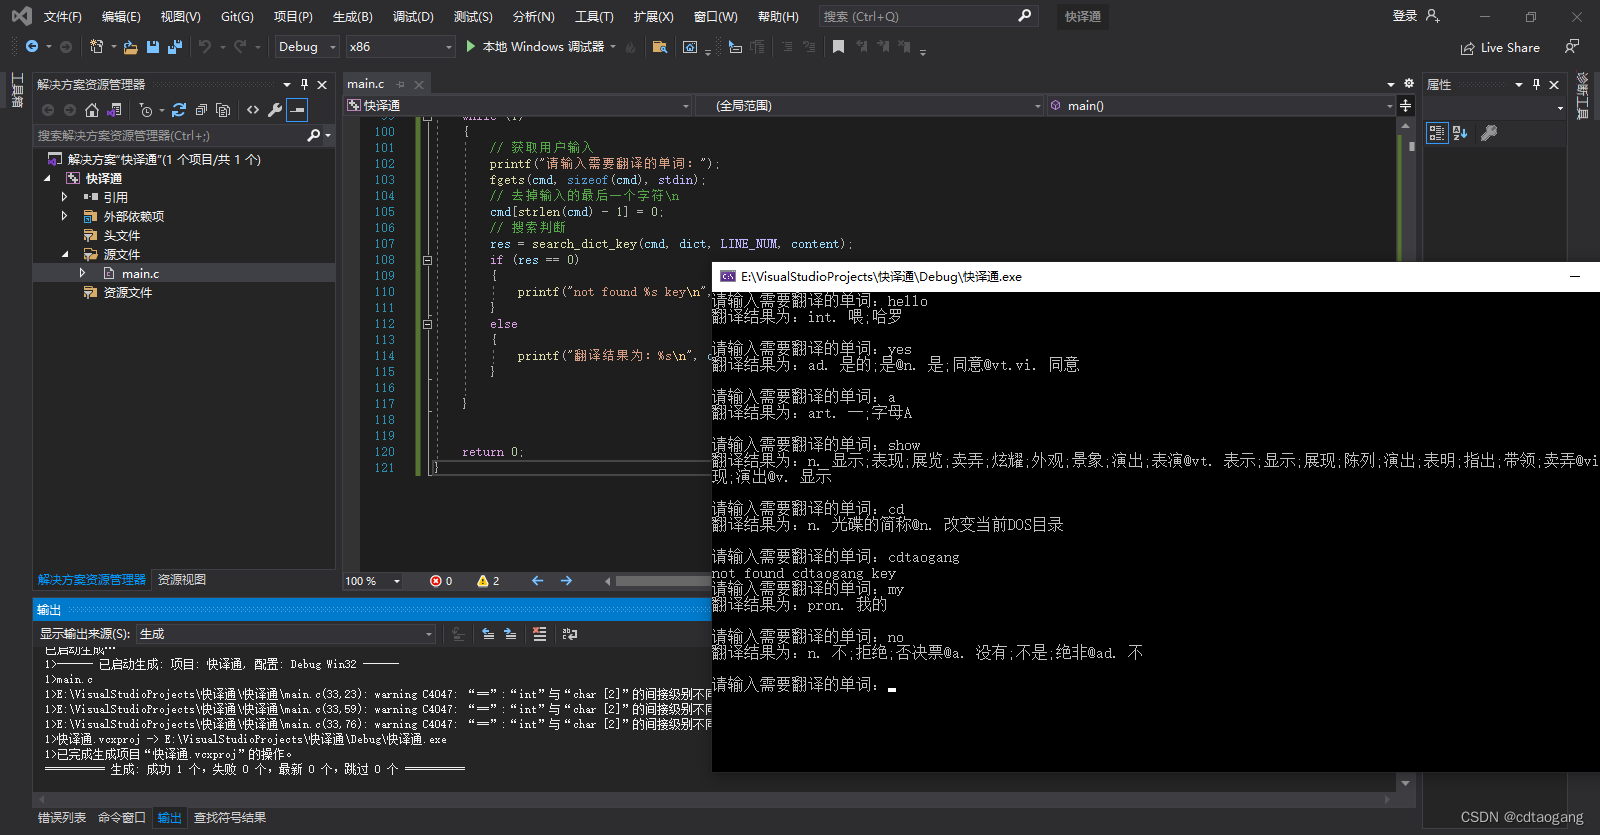The image size is (1600, 835).
Task: Pin the Properties panel
Action: tap(1536, 84)
